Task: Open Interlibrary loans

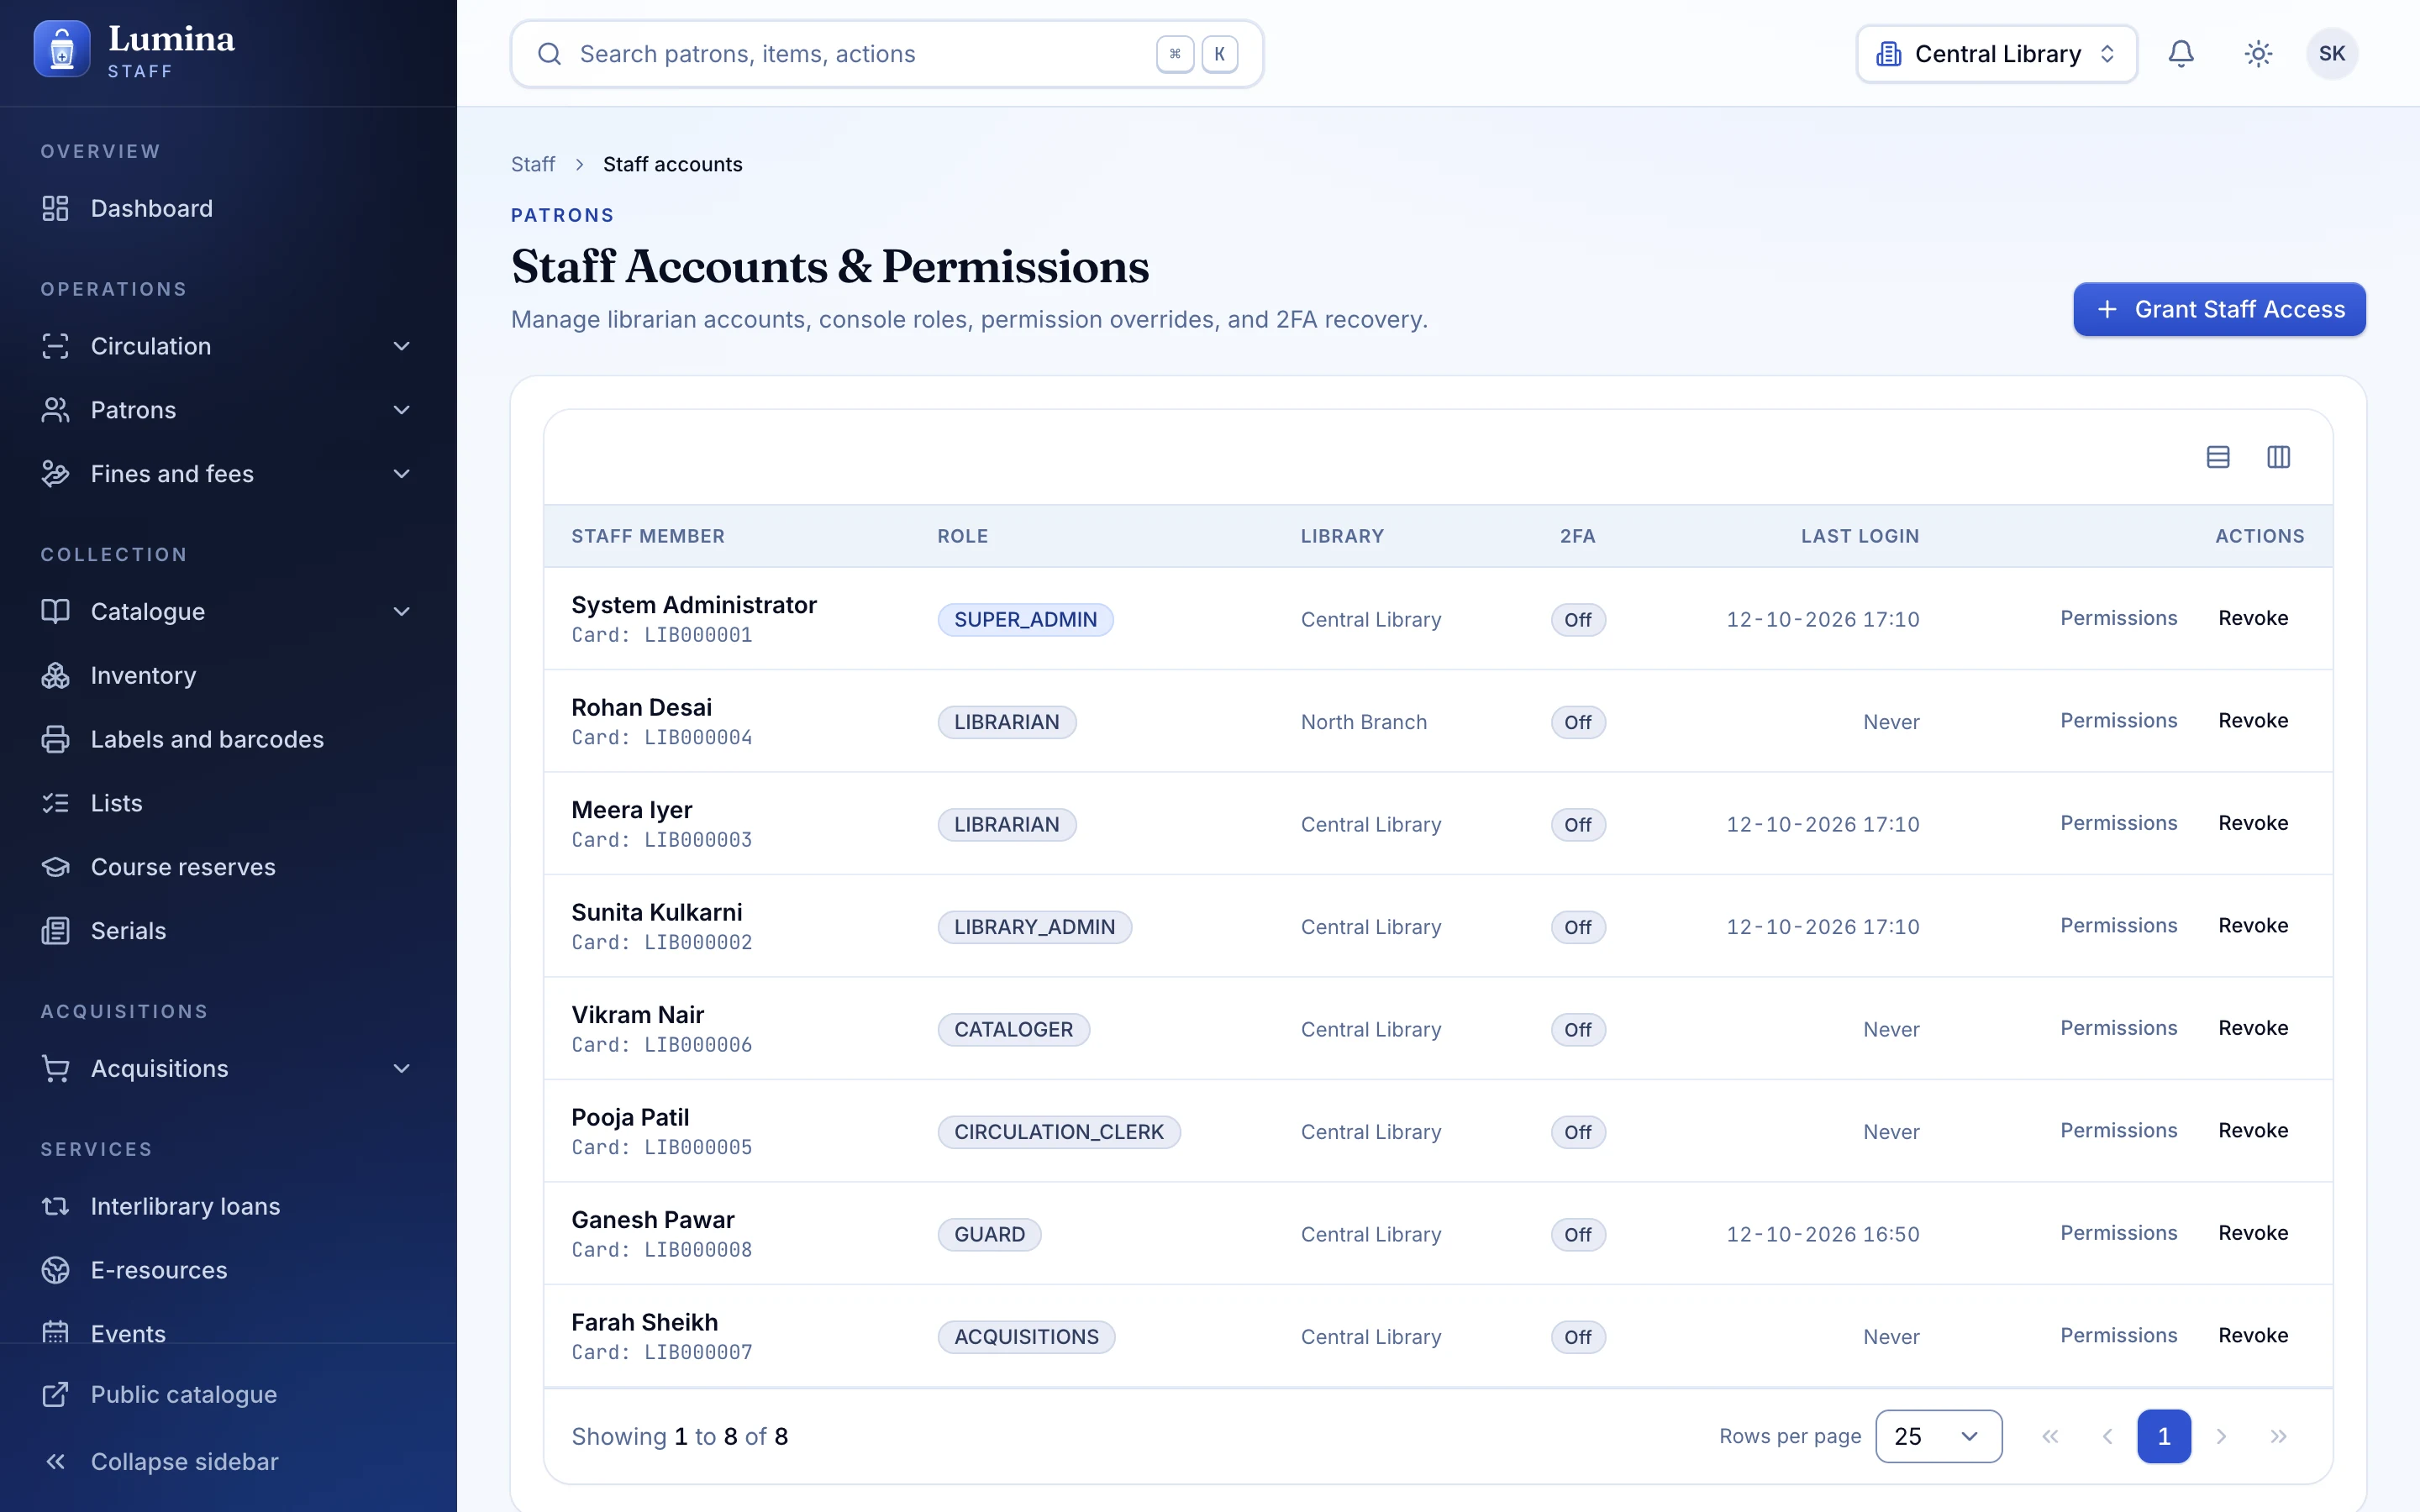Action: click(228, 1206)
